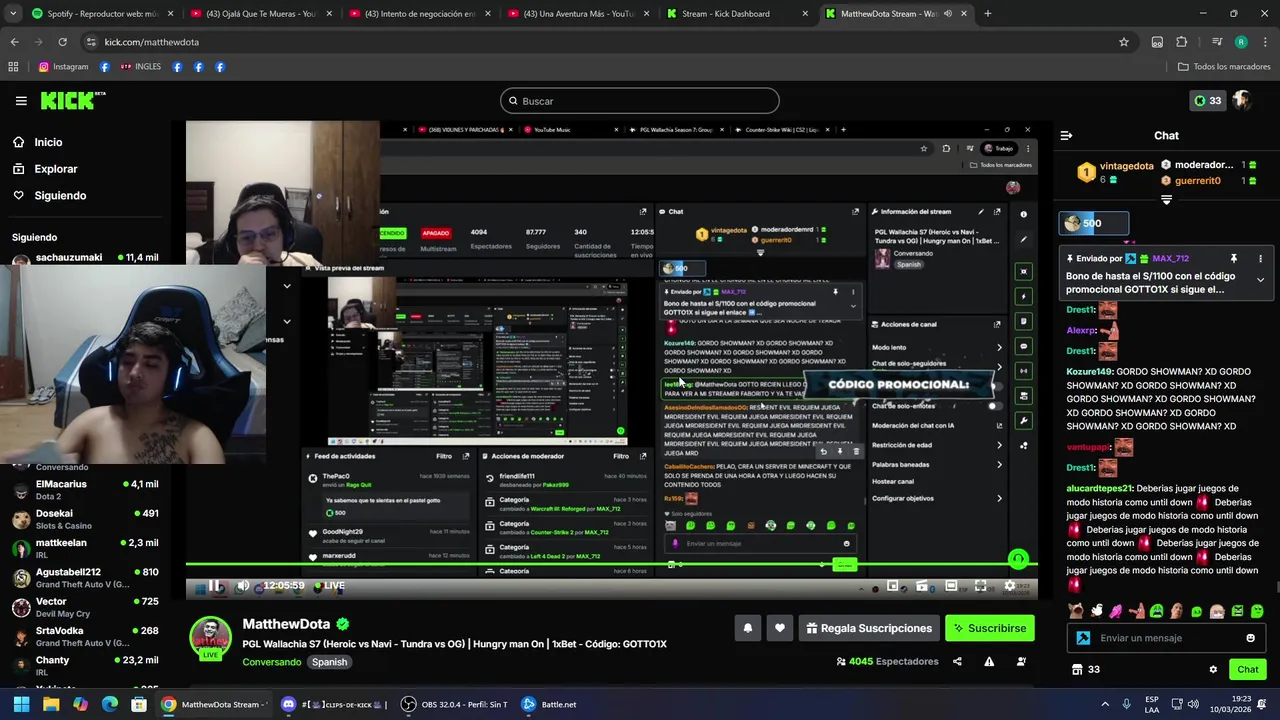
Task: Toggle theater mode in the player
Action: (x=952, y=586)
